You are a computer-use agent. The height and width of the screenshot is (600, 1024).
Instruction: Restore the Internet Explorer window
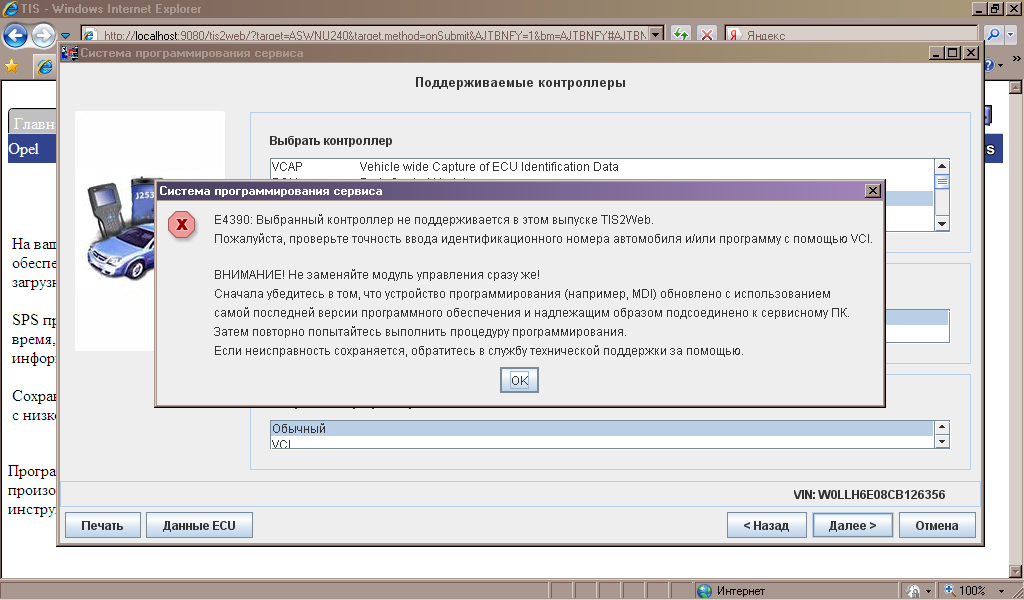[x=995, y=9]
